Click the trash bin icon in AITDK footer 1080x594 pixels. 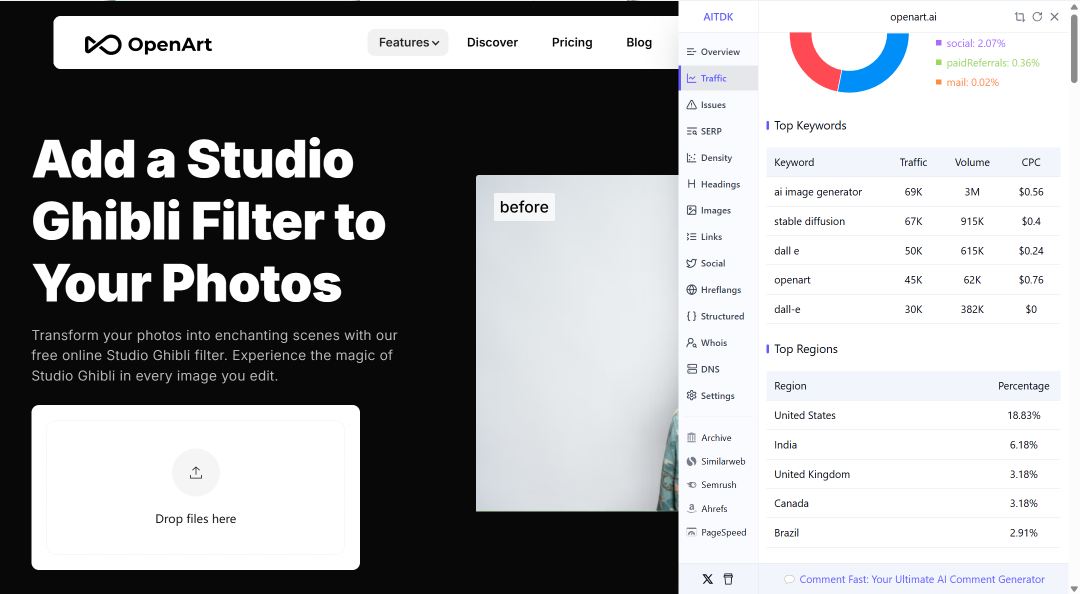pyautogui.click(x=728, y=579)
